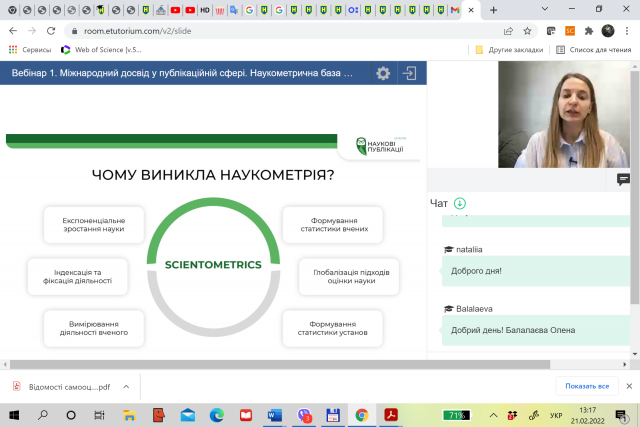Open Список для чтения reading list
The image size is (640, 427).
click(x=594, y=49)
